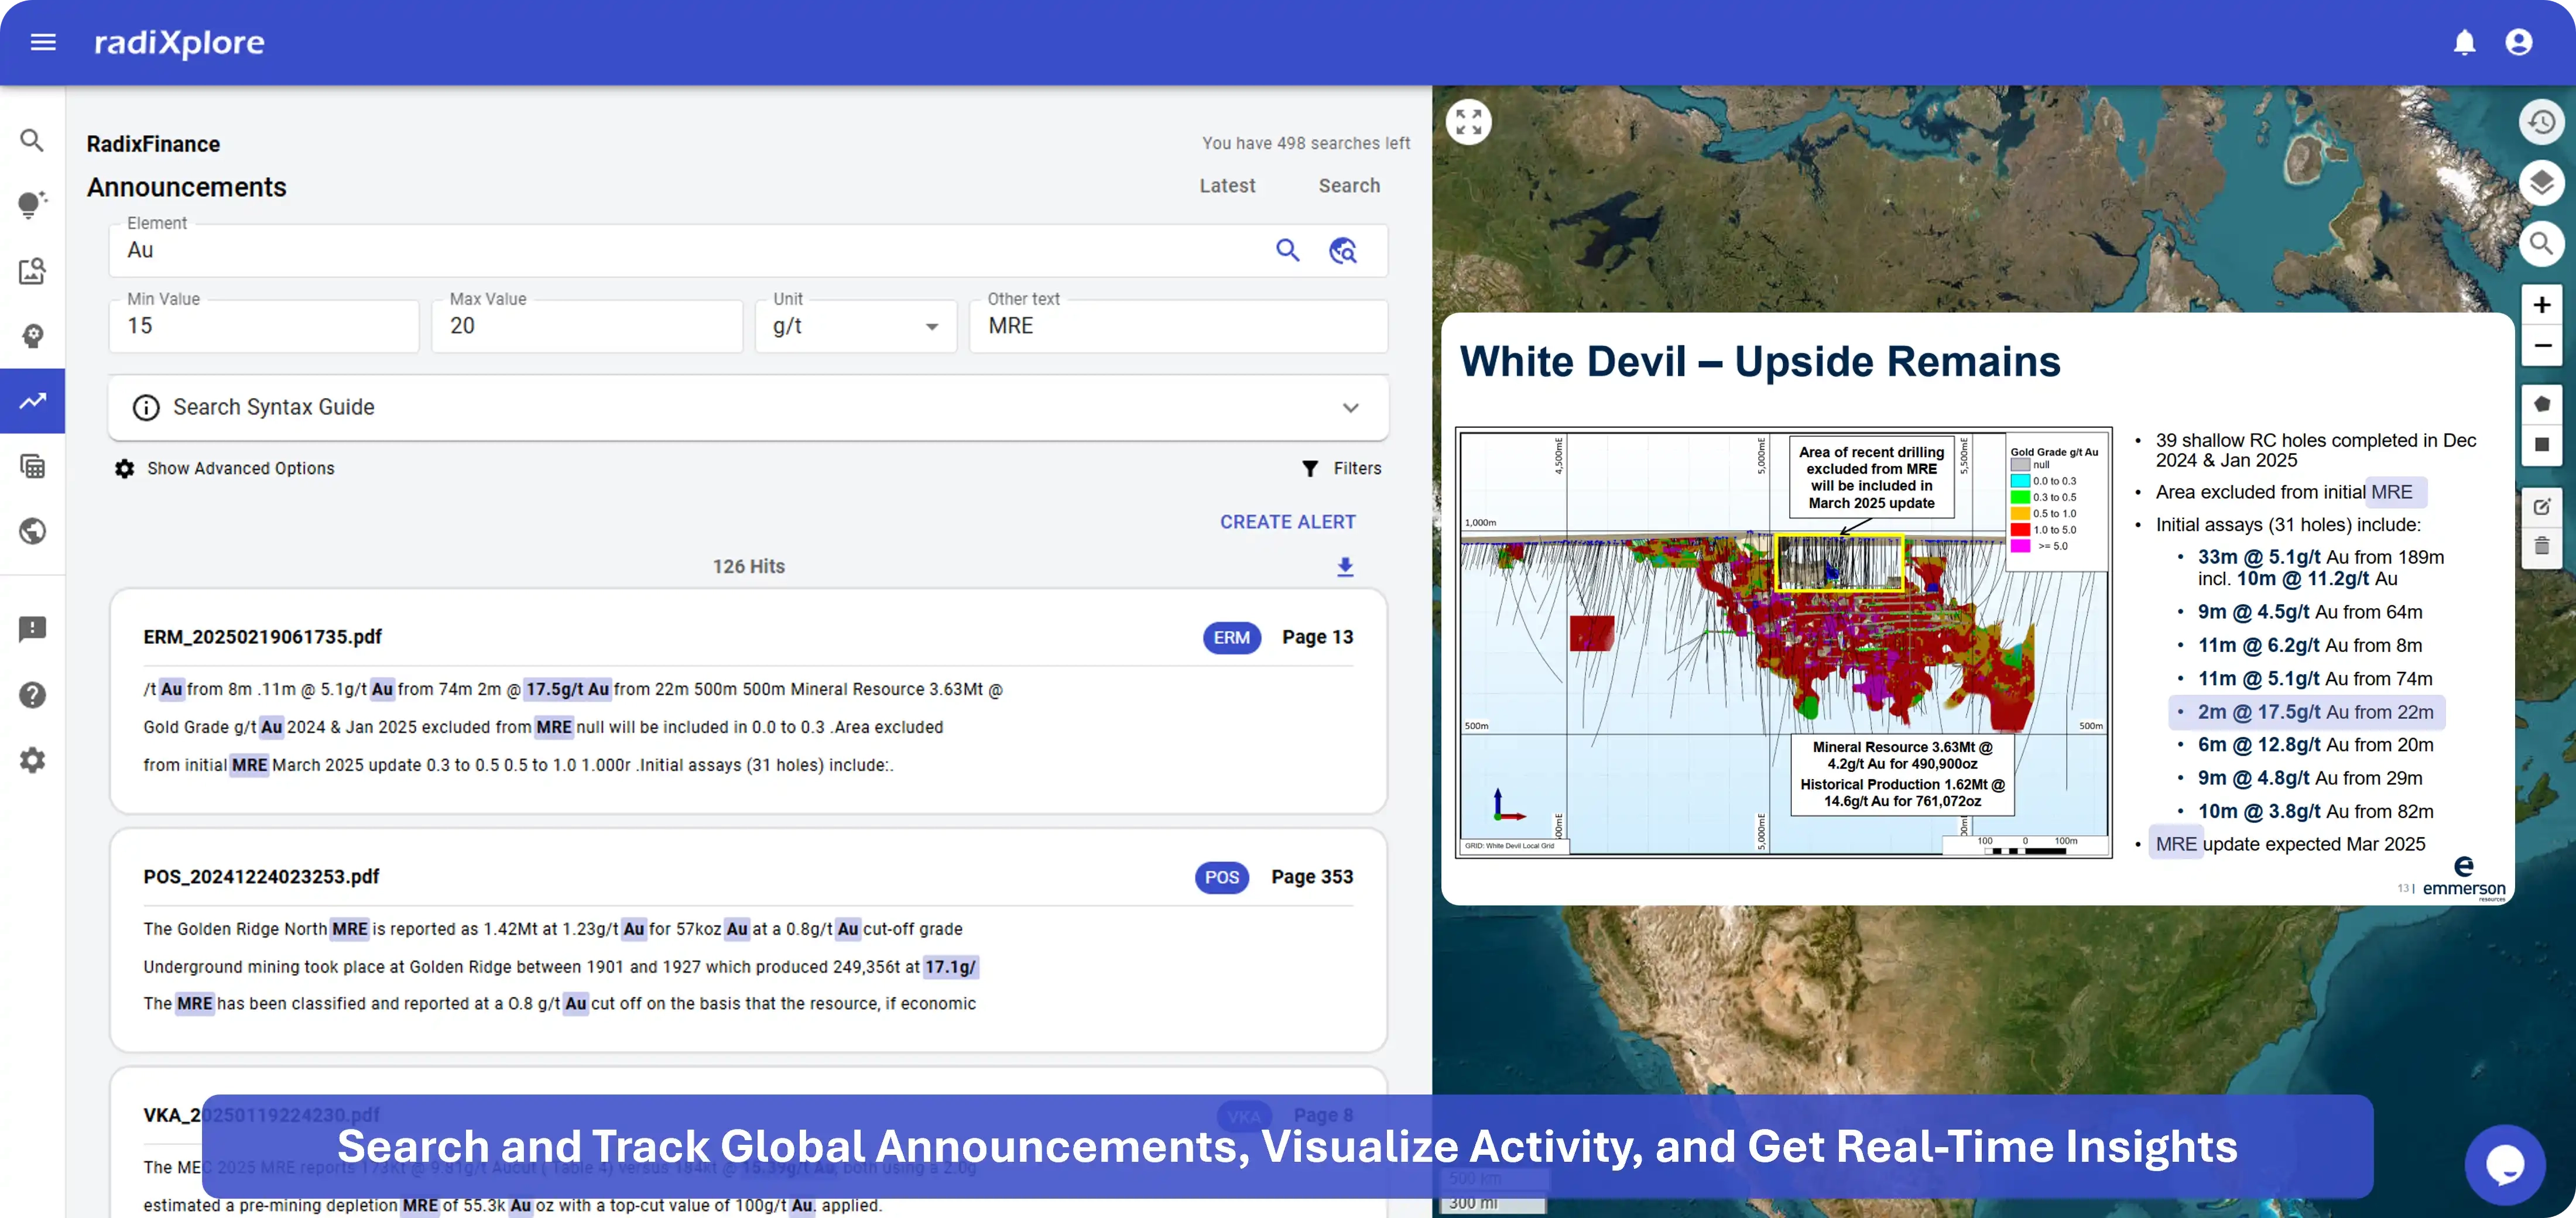Open the chat support bubble

pos(2505,1164)
